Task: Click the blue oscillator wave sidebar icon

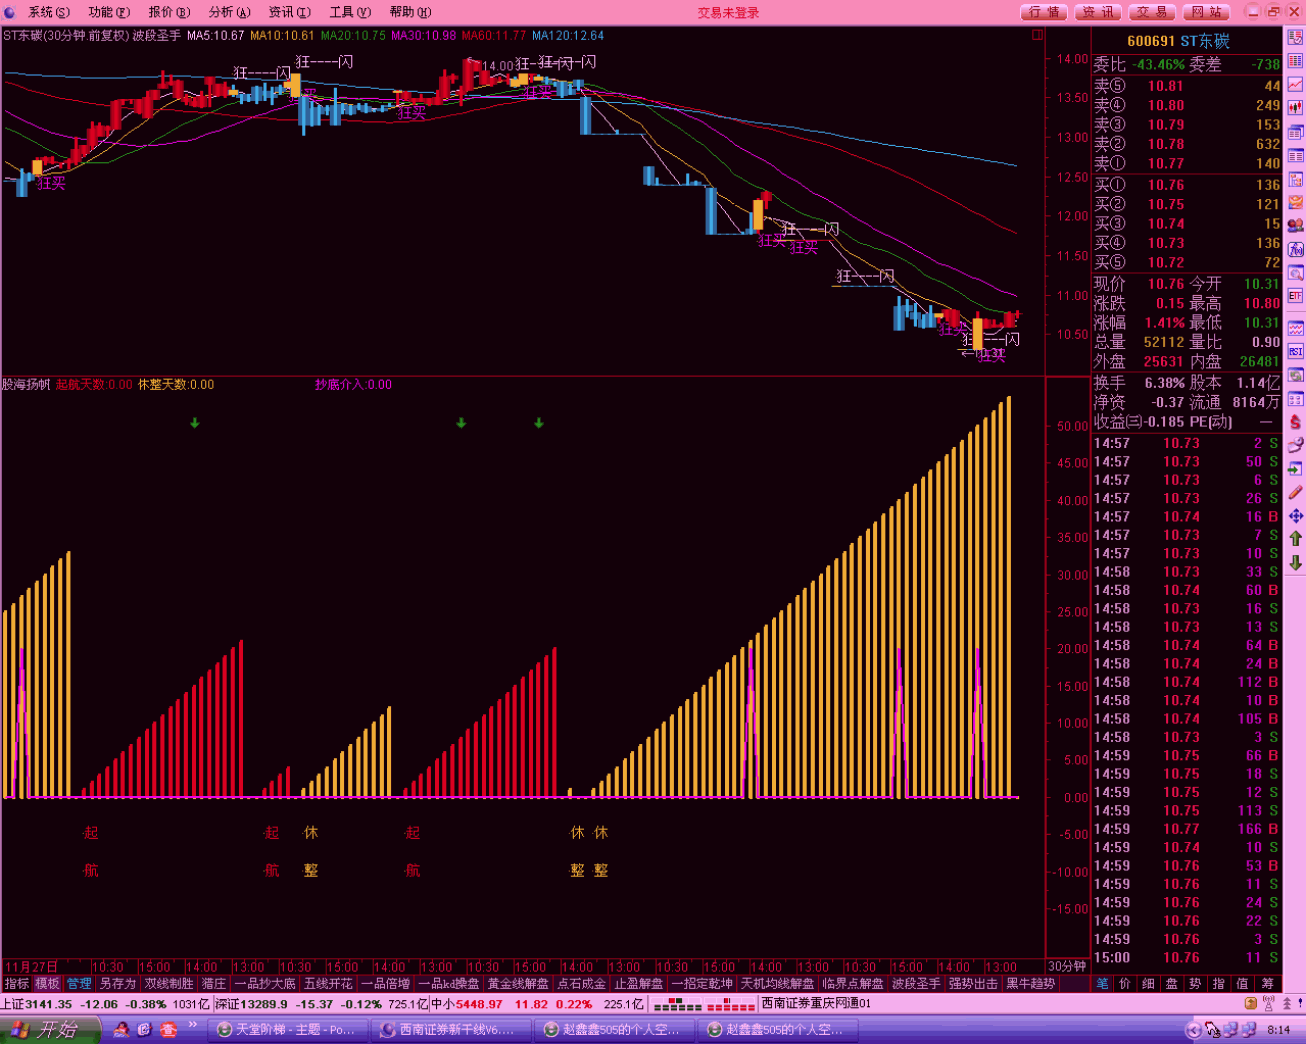Action: (1295, 328)
